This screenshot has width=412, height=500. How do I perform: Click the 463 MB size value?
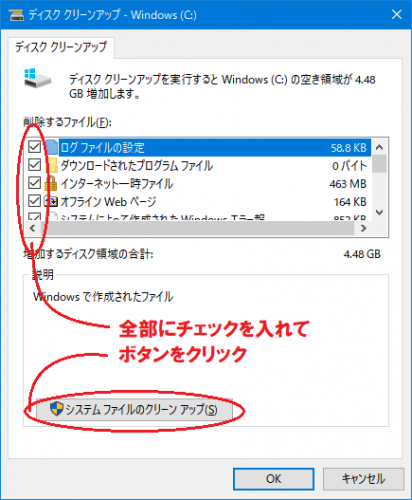(x=348, y=184)
